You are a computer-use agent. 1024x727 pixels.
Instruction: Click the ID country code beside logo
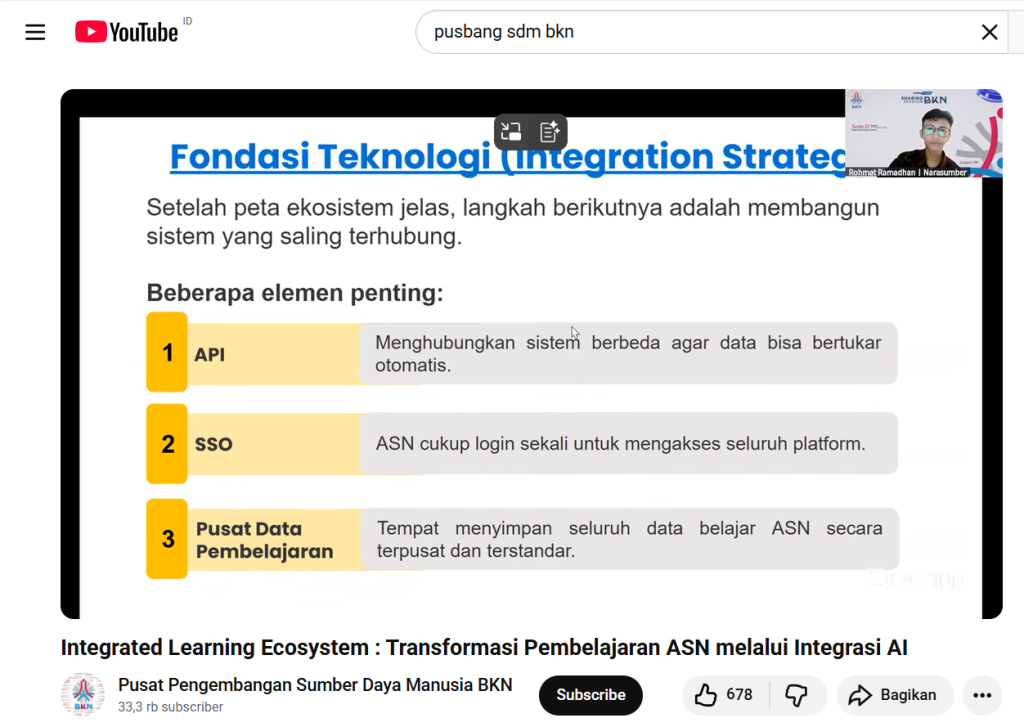pyautogui.click(x=188, y=21)
